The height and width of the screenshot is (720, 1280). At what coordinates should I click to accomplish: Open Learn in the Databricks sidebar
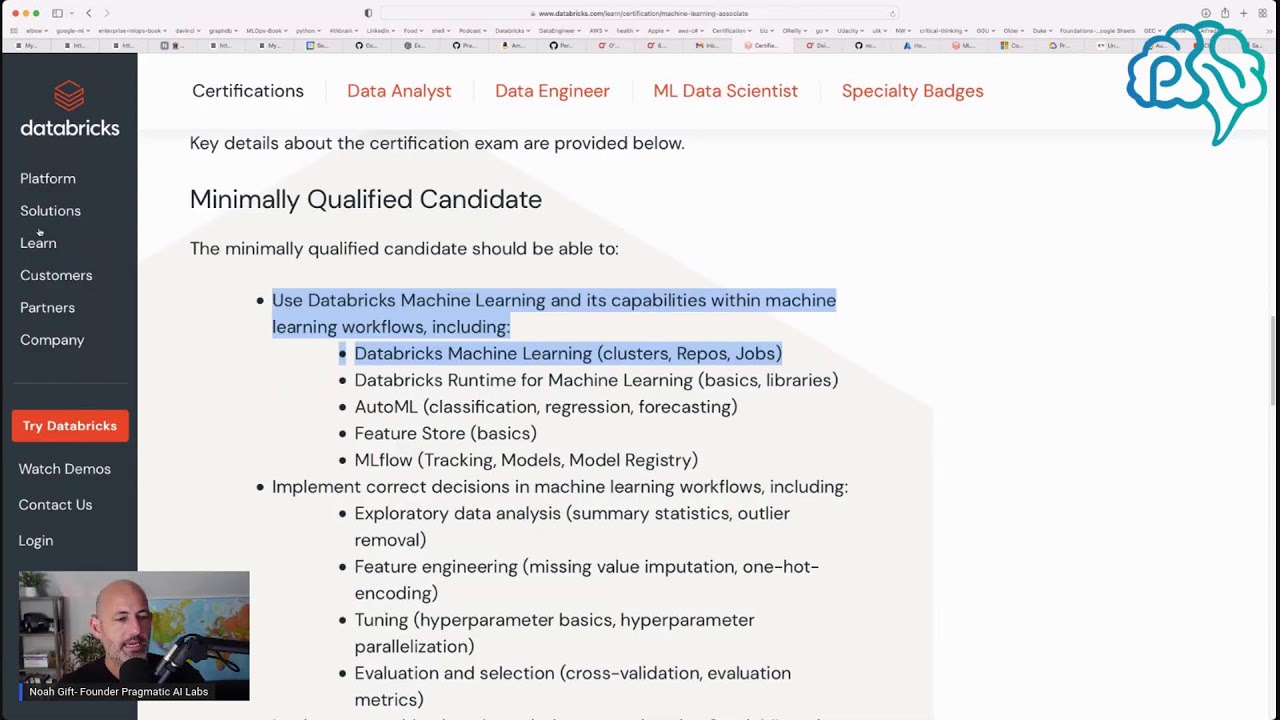(x=38, y=243)
